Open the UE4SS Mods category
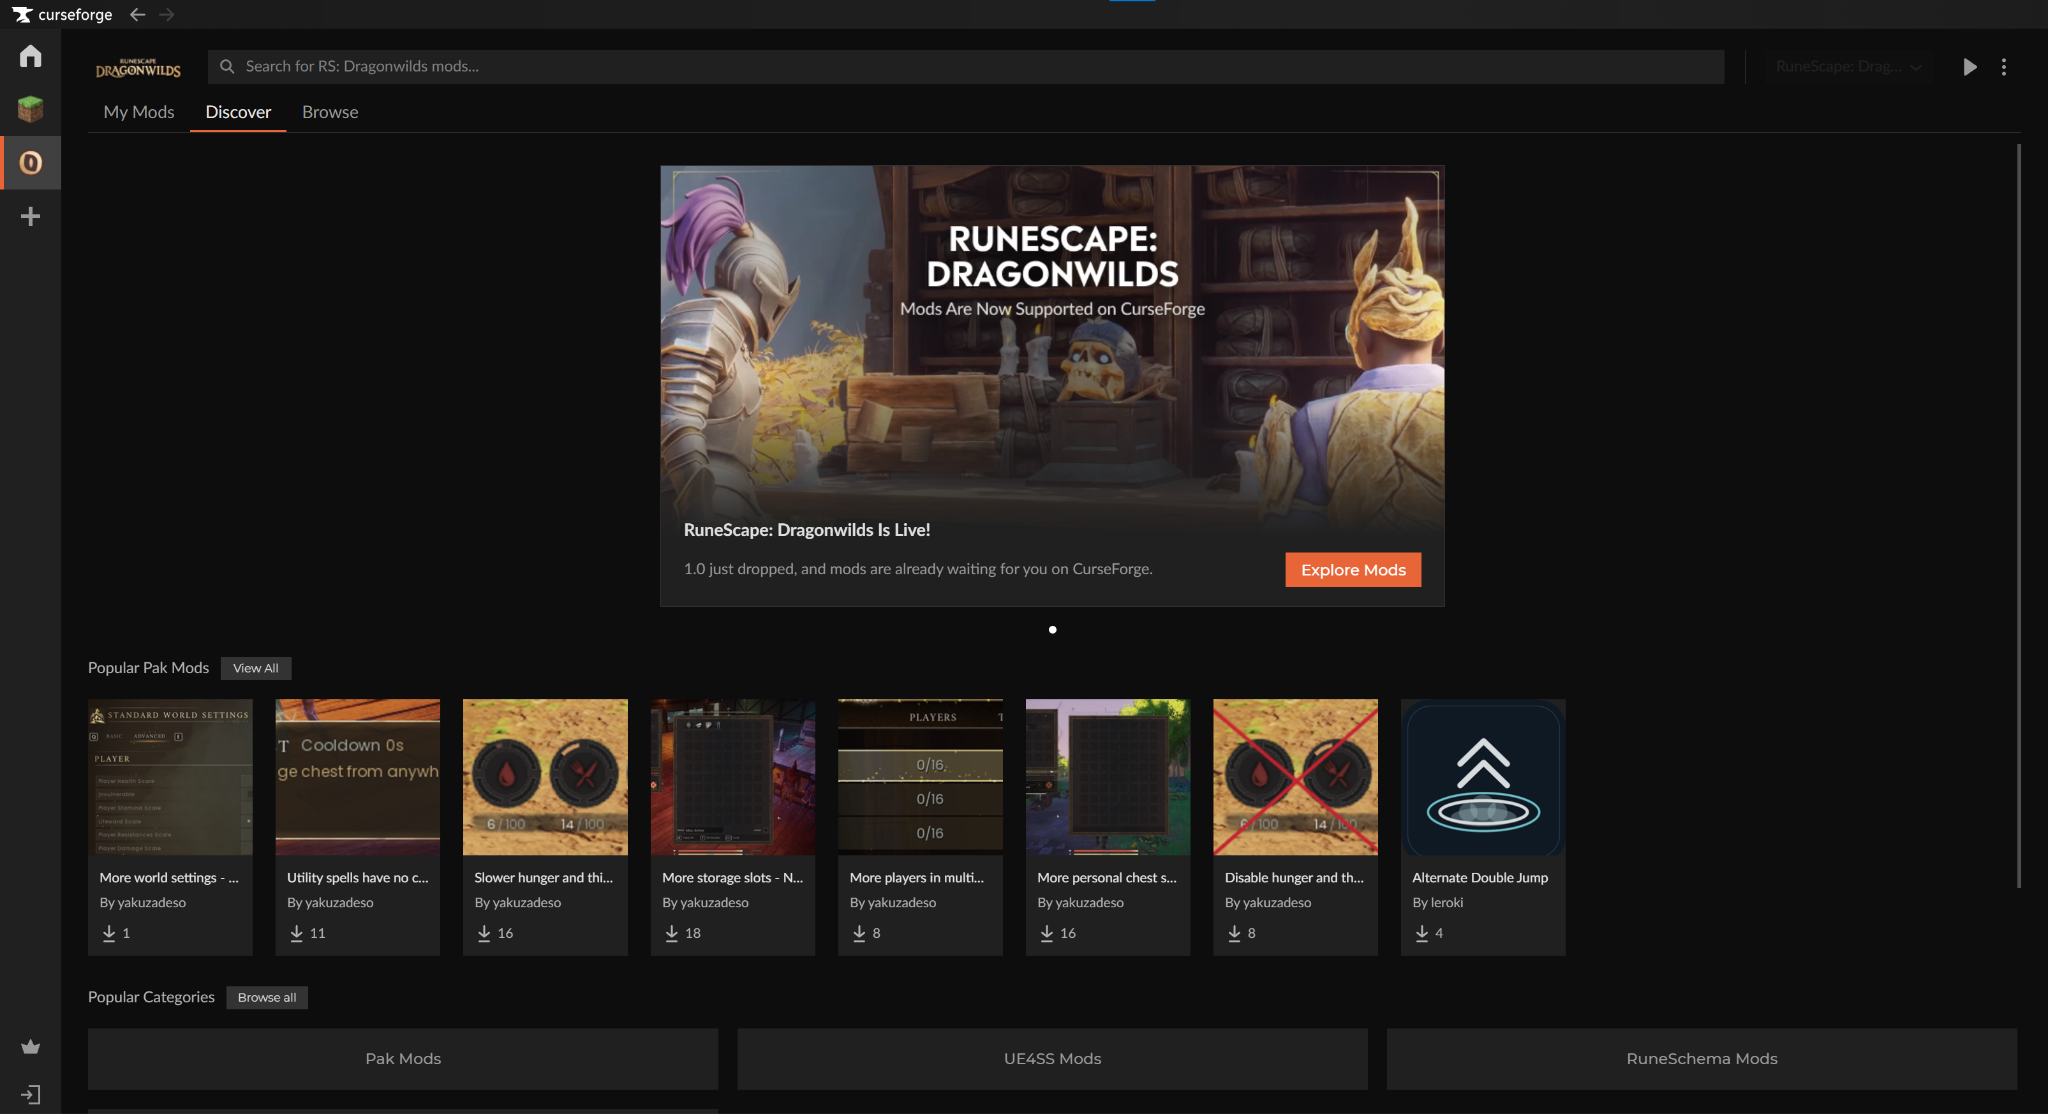Screen dimensions: 2048x1114 click(1052, 1059)
